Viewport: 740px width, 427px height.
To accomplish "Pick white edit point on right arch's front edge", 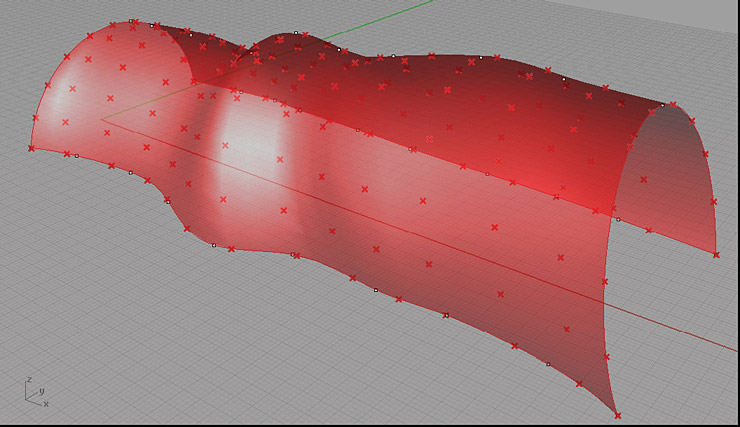I will [618, 219].
